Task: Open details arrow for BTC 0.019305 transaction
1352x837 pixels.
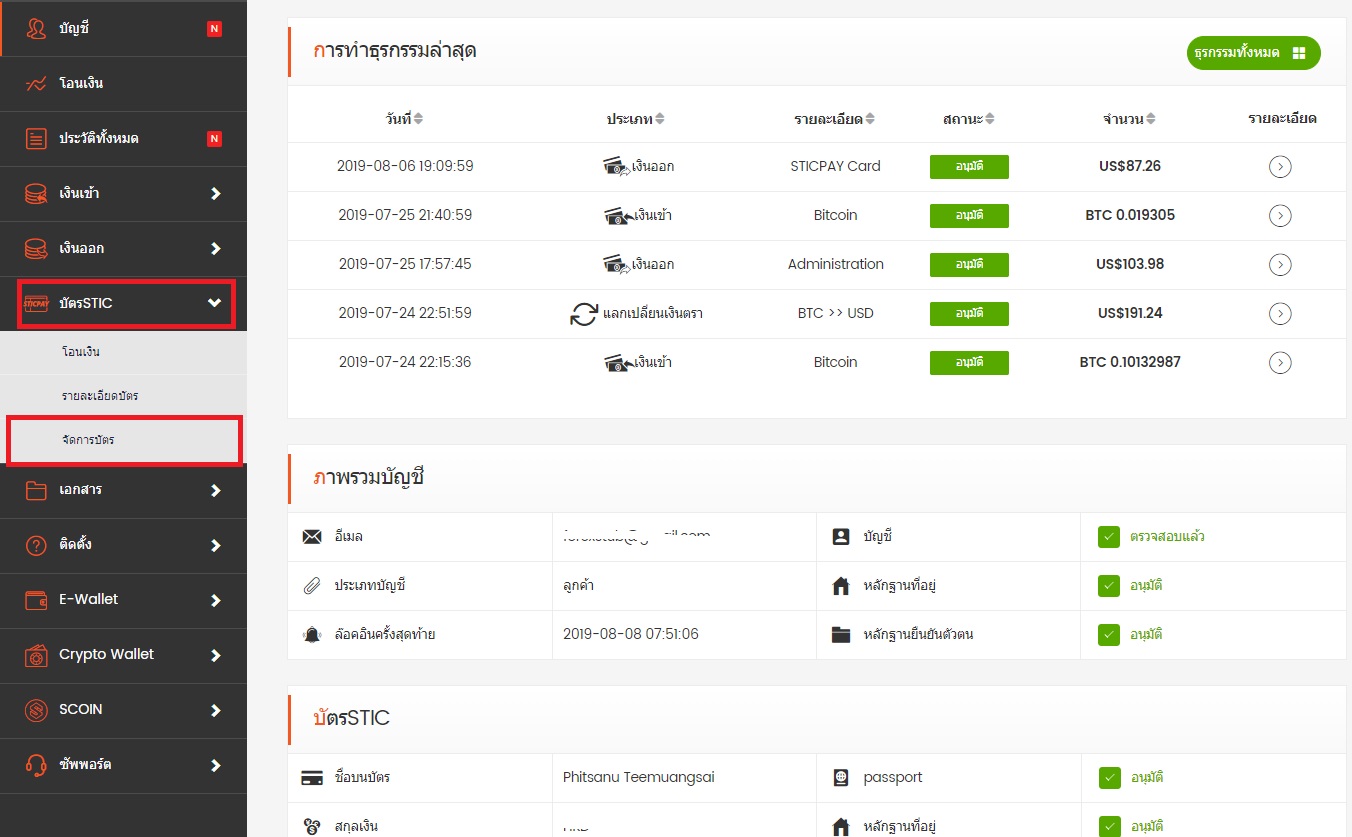Action: coord(1280,216)
